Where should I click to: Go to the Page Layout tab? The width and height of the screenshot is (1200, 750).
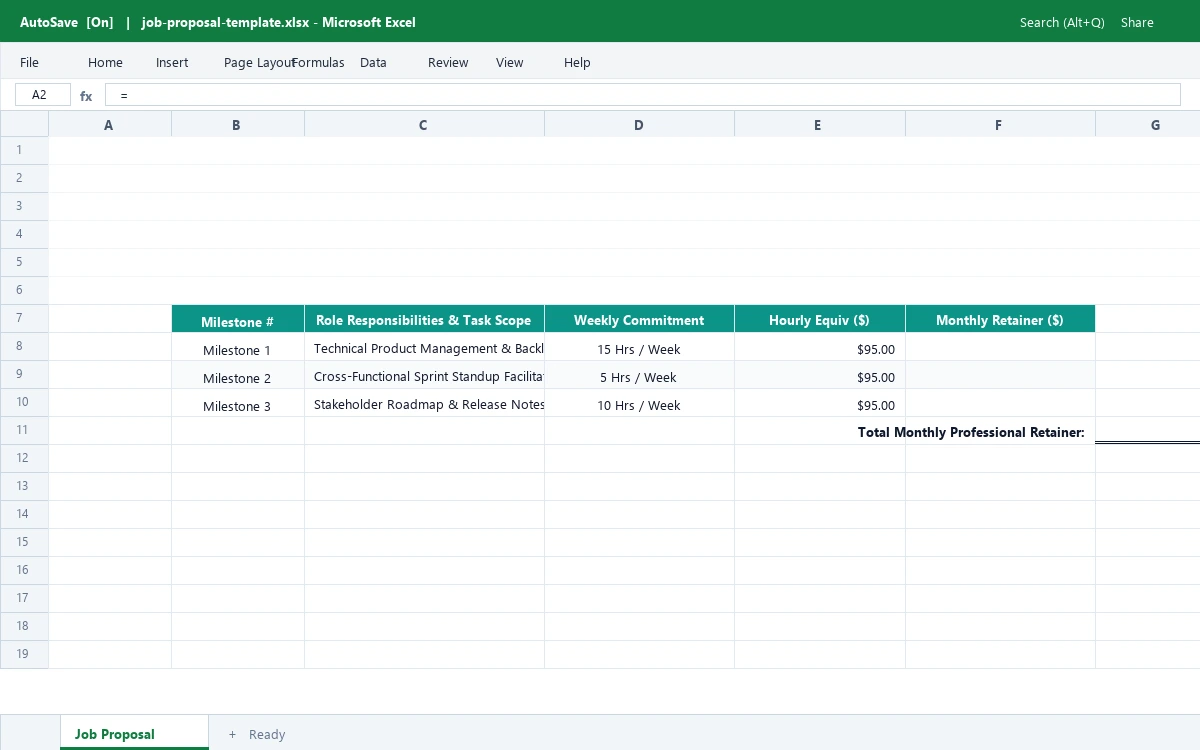pyautogui.click(x=258, y=62)
